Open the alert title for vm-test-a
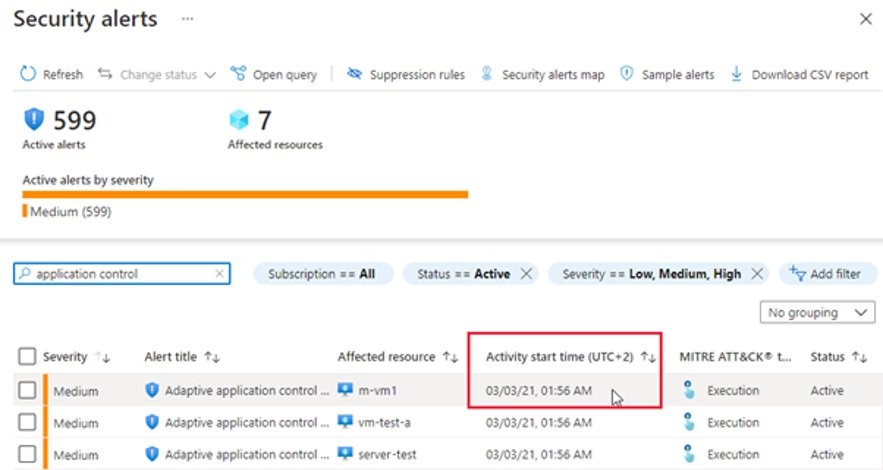The height and width of the screenshot is (470, 883). point(246,423)
